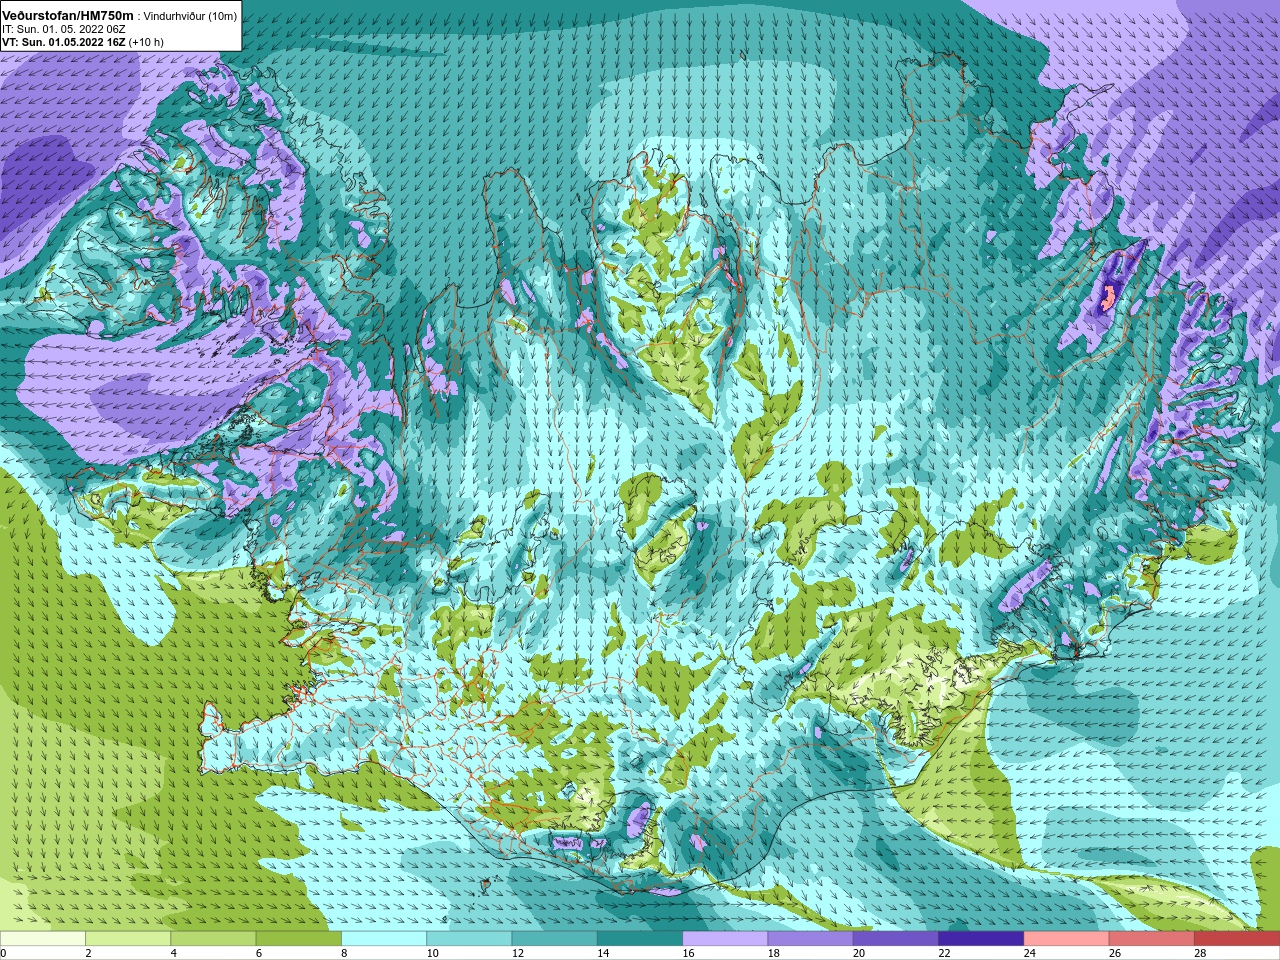Screen dimensions: 1280x960
Task: Click the legend scale value '26'
Action: point(1115,953)
